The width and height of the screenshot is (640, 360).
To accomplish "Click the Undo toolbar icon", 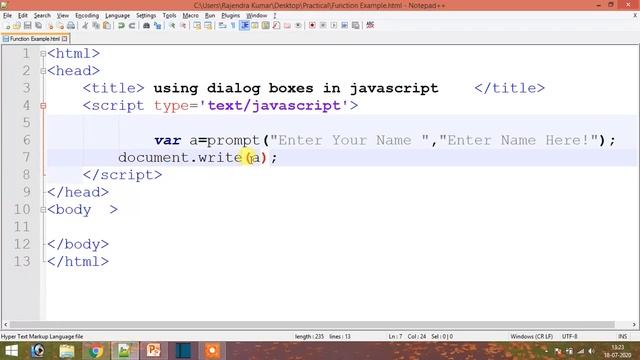I will click(x=121, y=25).
